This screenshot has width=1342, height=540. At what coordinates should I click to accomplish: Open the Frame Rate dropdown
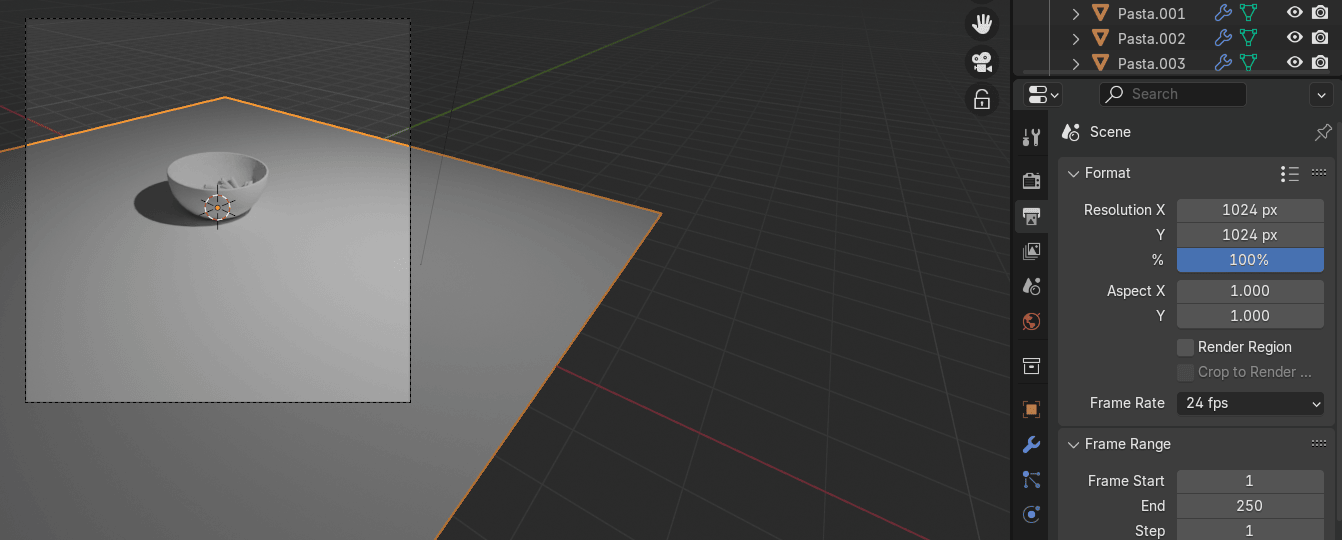[x=1250, y=403]
